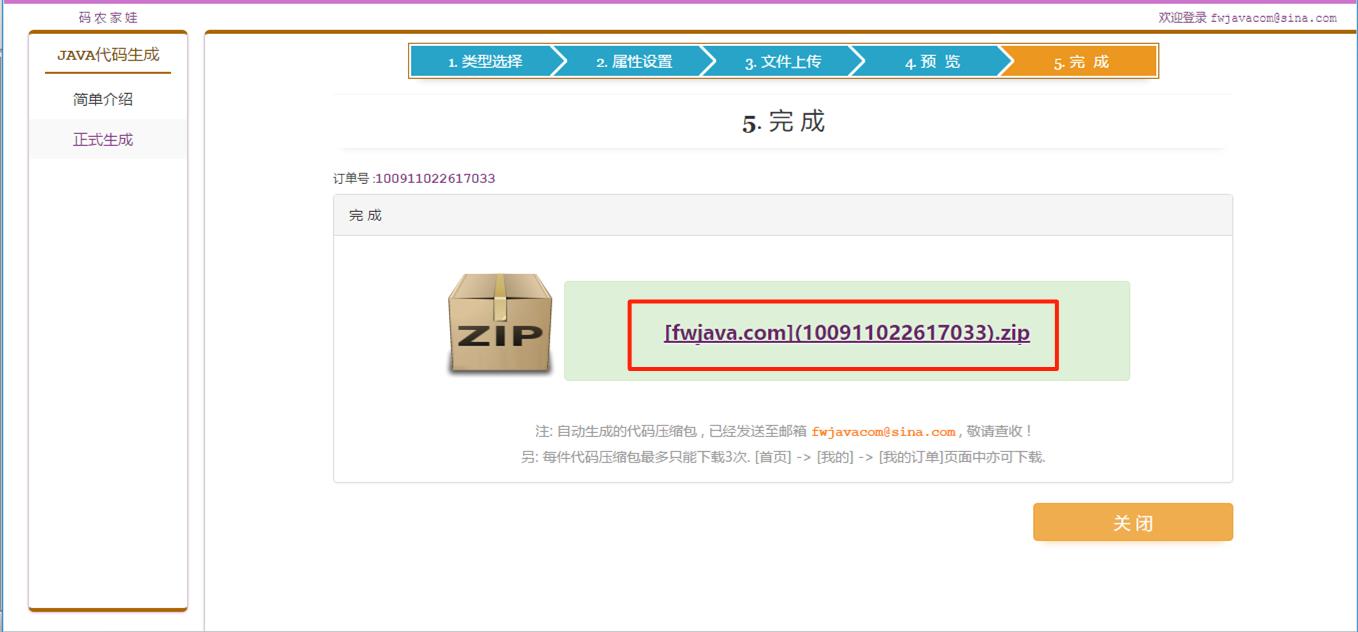Image resolution: width=1358 pixels, height=632 pixels.
Task: Download the [fwjava.com](100911022617033).zip file link
Action: click(x=846, y=333)
